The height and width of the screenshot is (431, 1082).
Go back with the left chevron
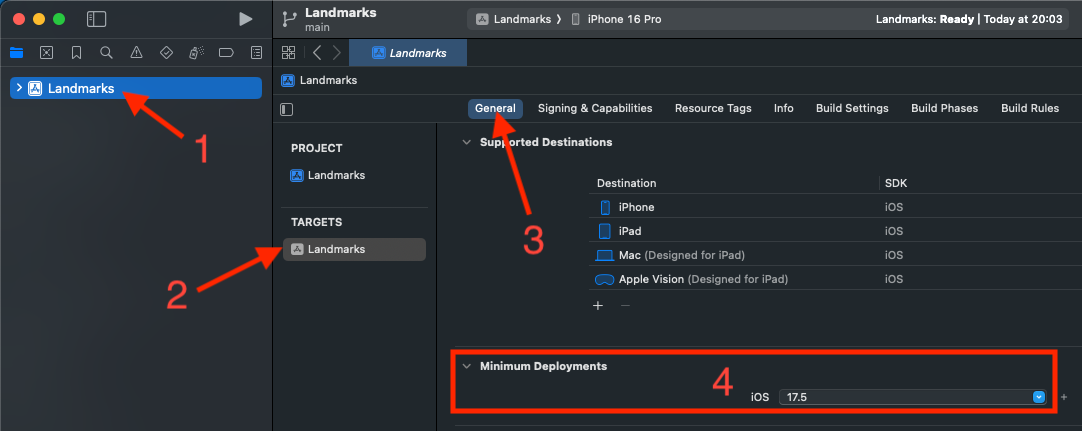tap(317, 52)
